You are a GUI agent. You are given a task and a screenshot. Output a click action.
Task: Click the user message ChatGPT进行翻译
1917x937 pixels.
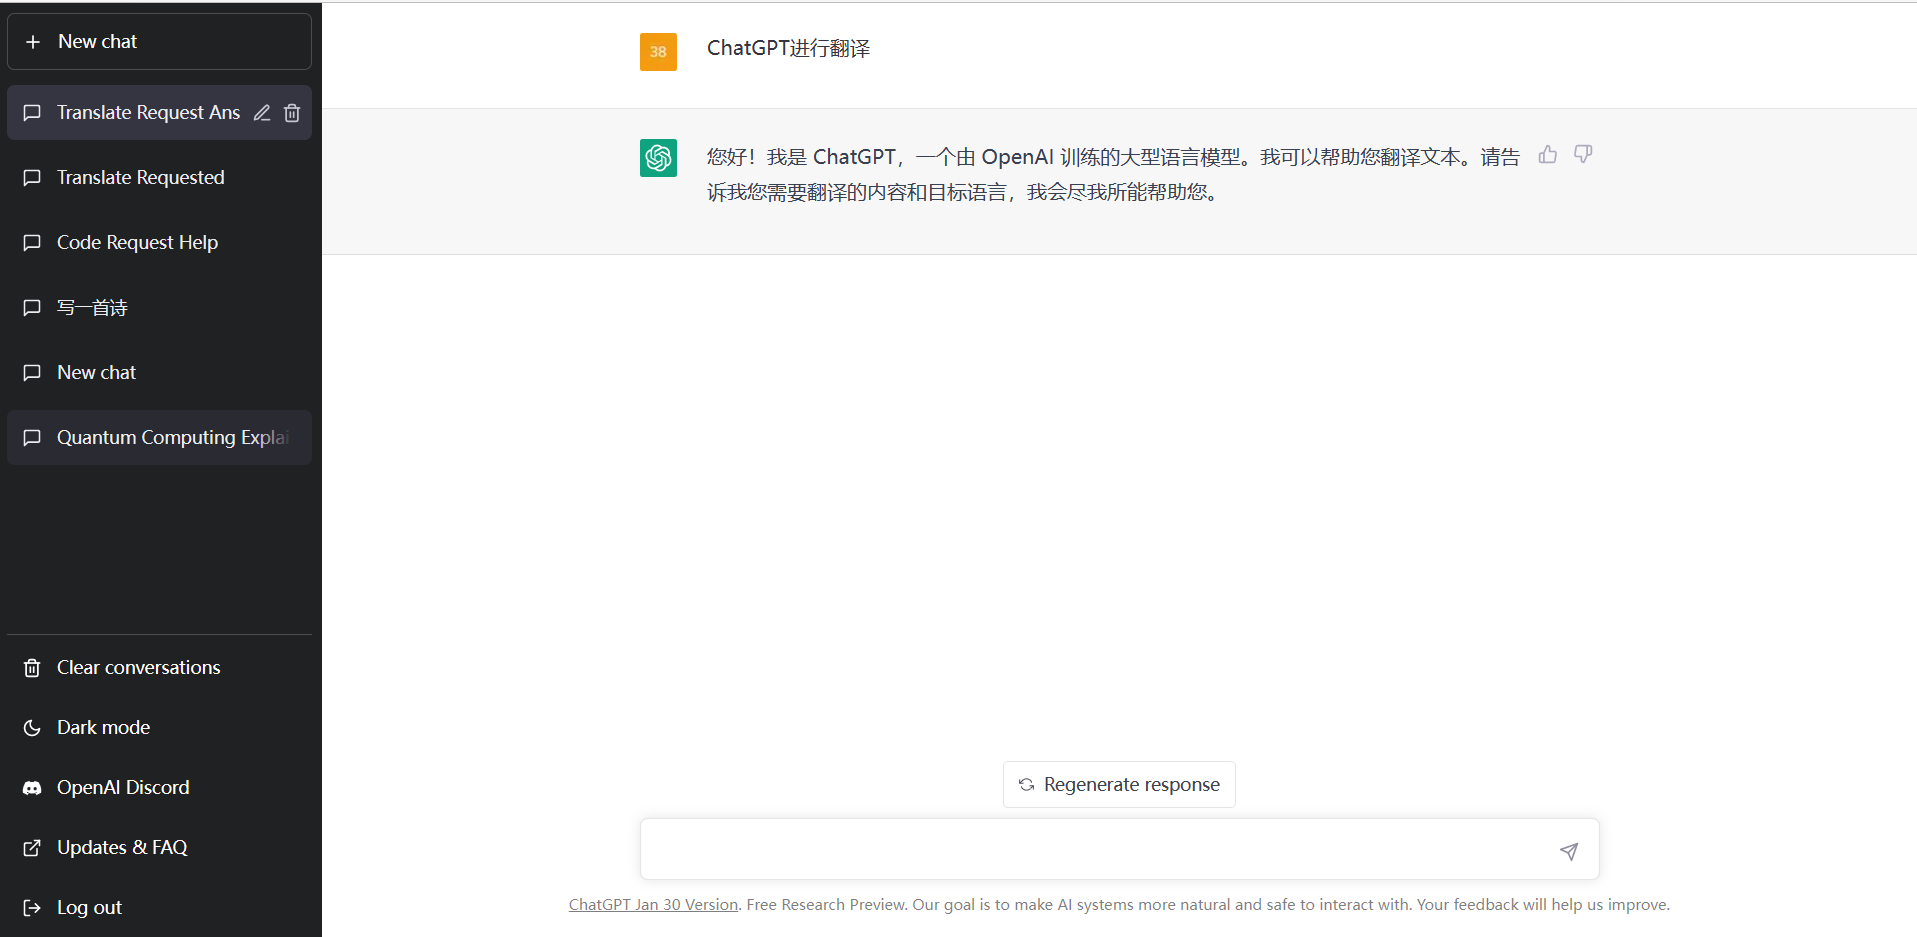[x=788, y=49]
